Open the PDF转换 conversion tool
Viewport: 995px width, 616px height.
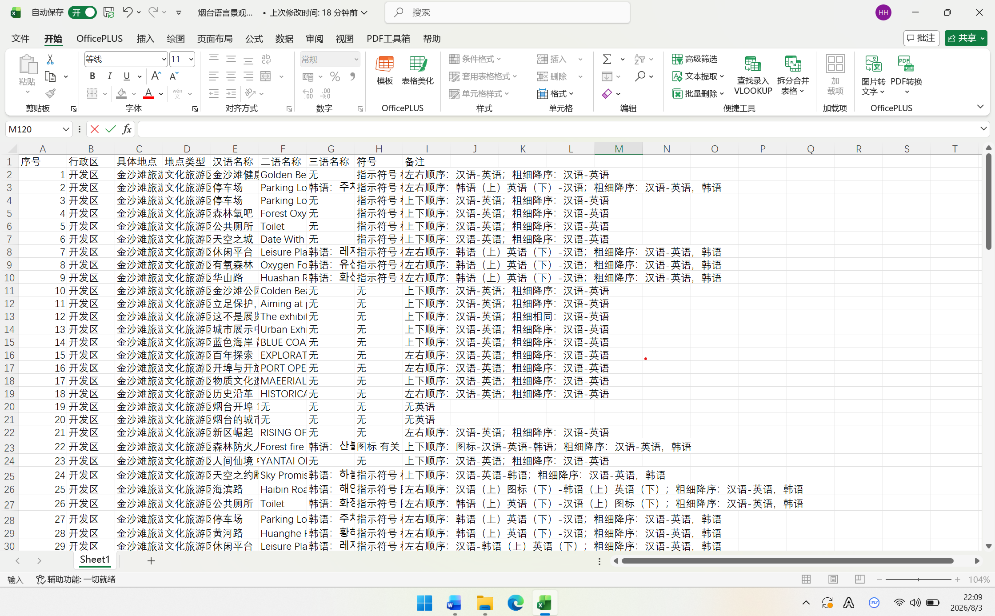point(906,75)
